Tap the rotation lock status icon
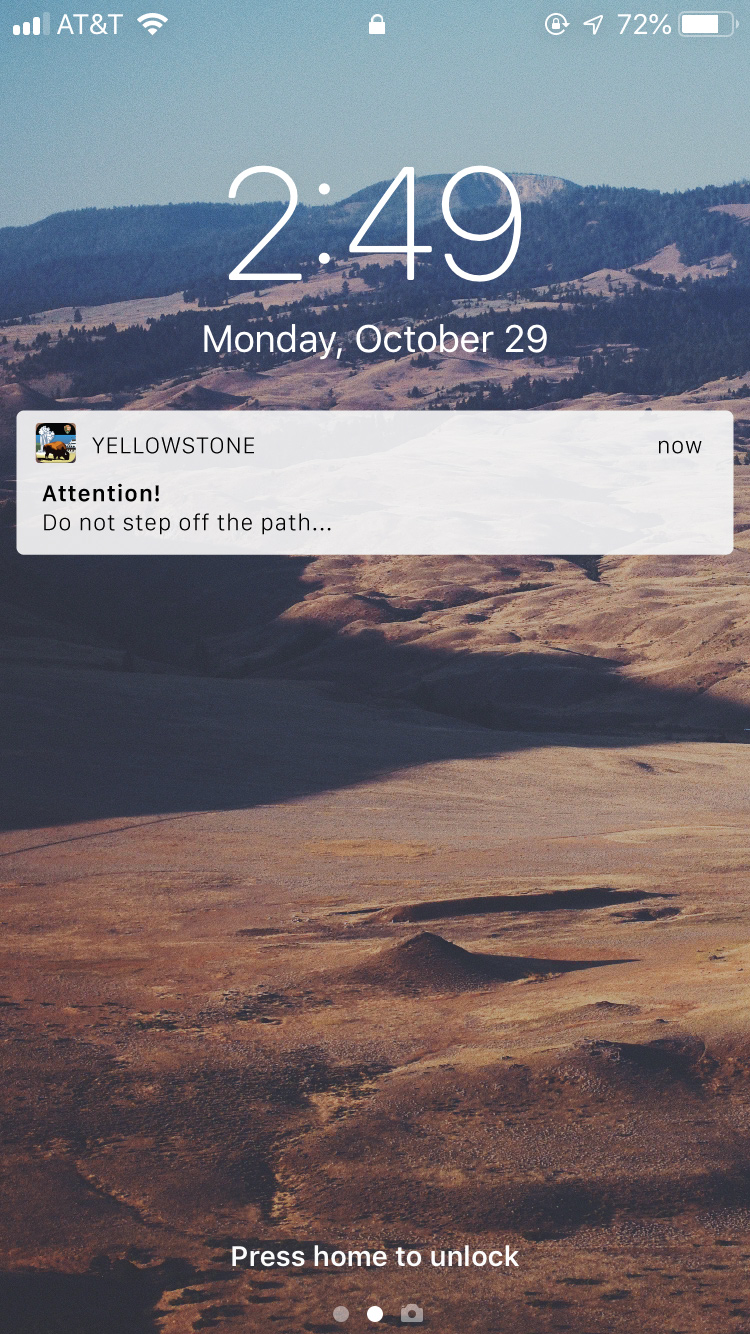 coord(556,25)
